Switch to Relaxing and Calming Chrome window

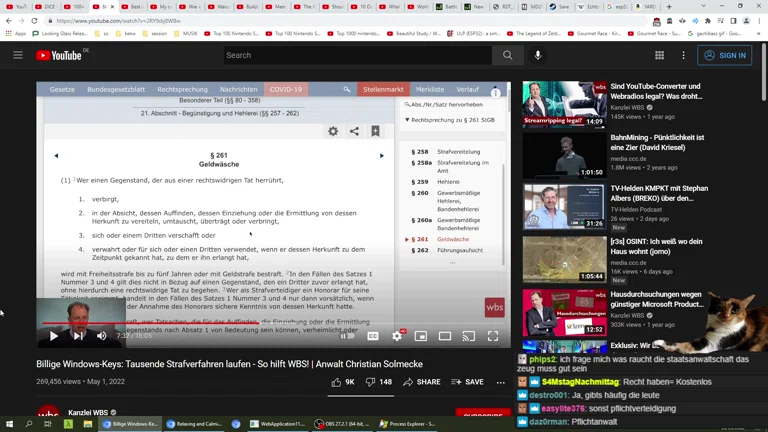click(x=194, y=424)
